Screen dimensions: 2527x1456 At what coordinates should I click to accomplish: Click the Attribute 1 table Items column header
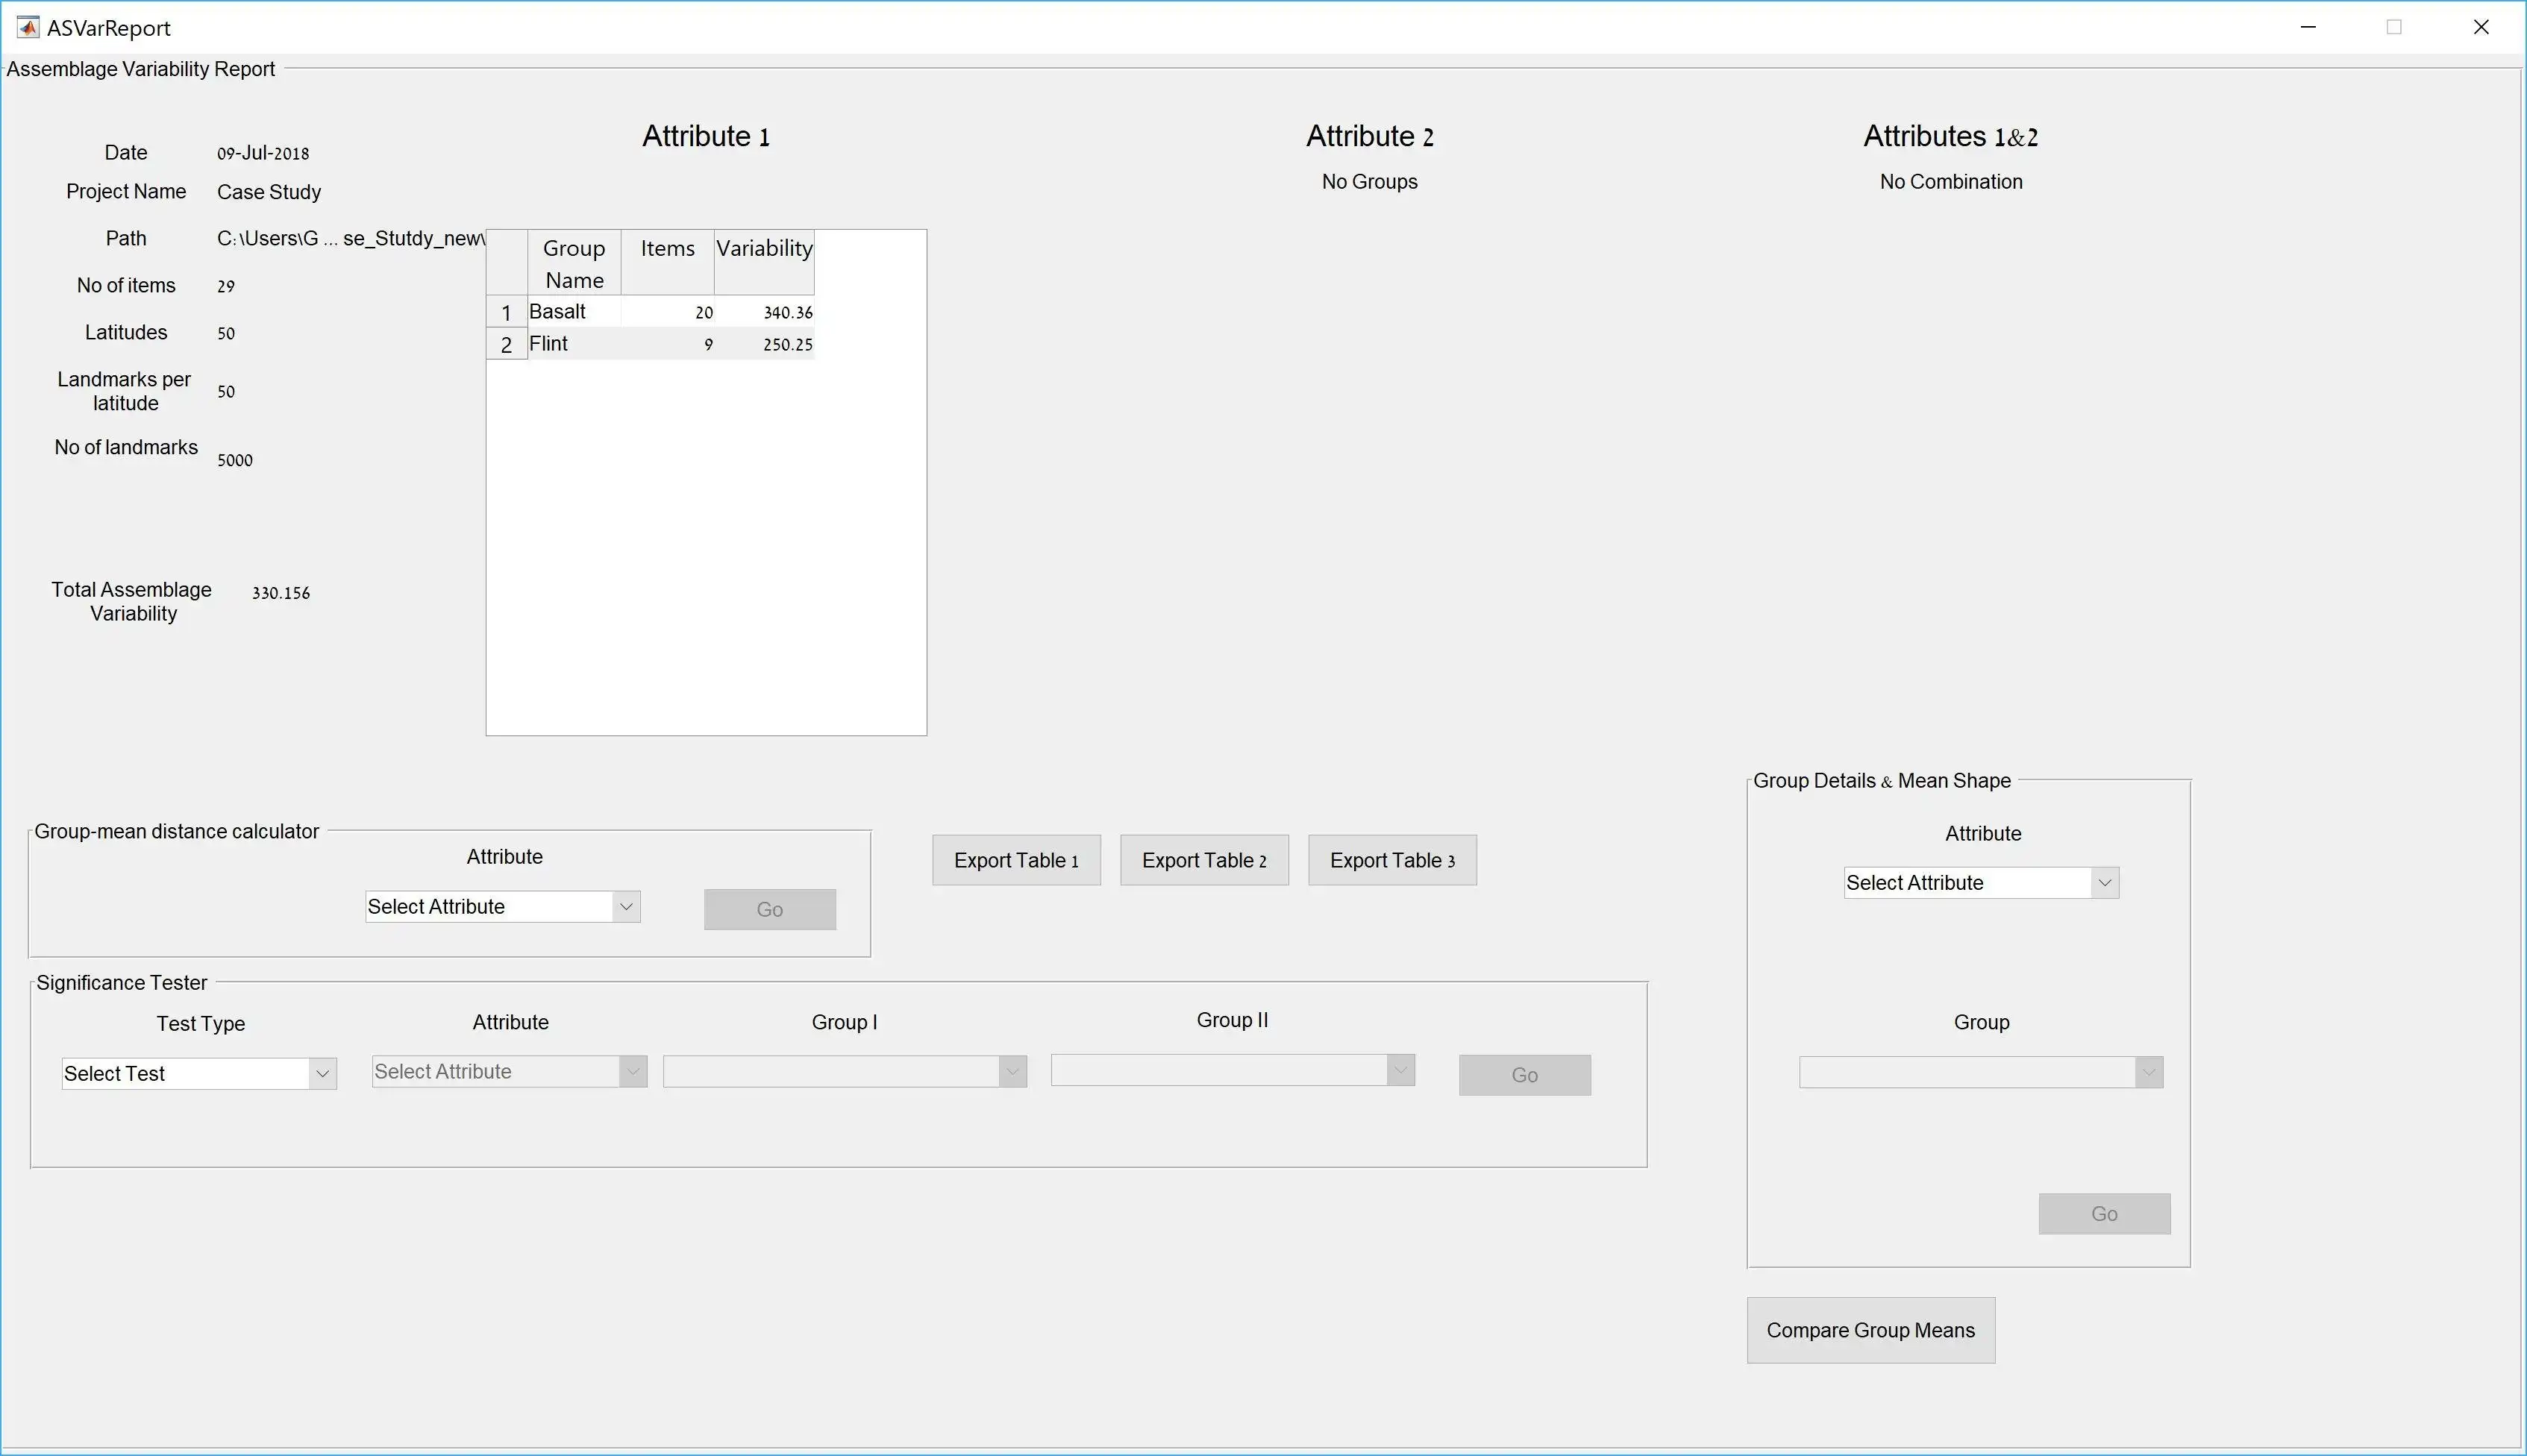665,262
